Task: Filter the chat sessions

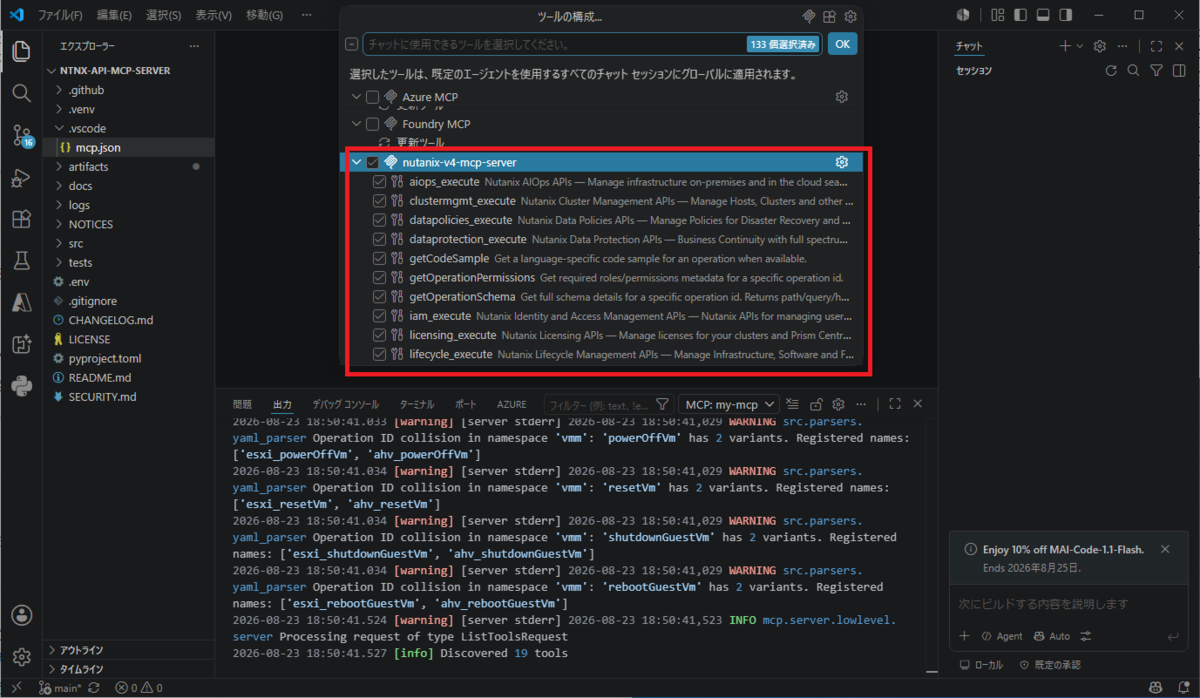Action: tap(1156, 71)
